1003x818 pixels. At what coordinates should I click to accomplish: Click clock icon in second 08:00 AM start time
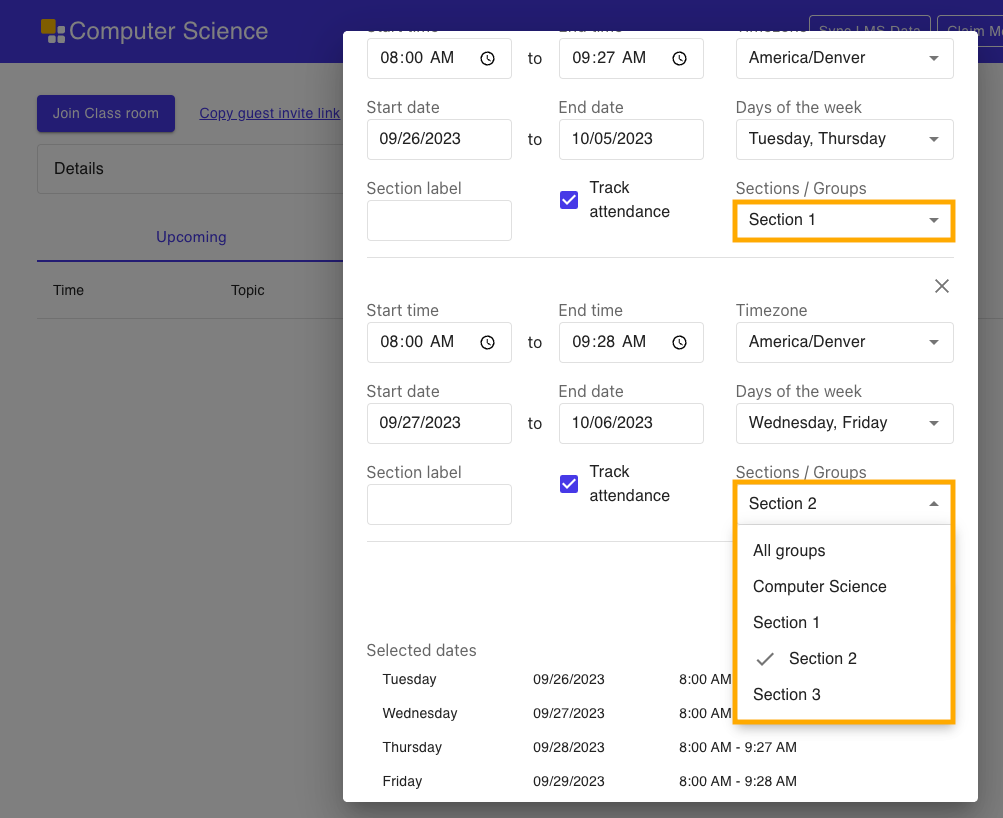(x=487, y=343)
